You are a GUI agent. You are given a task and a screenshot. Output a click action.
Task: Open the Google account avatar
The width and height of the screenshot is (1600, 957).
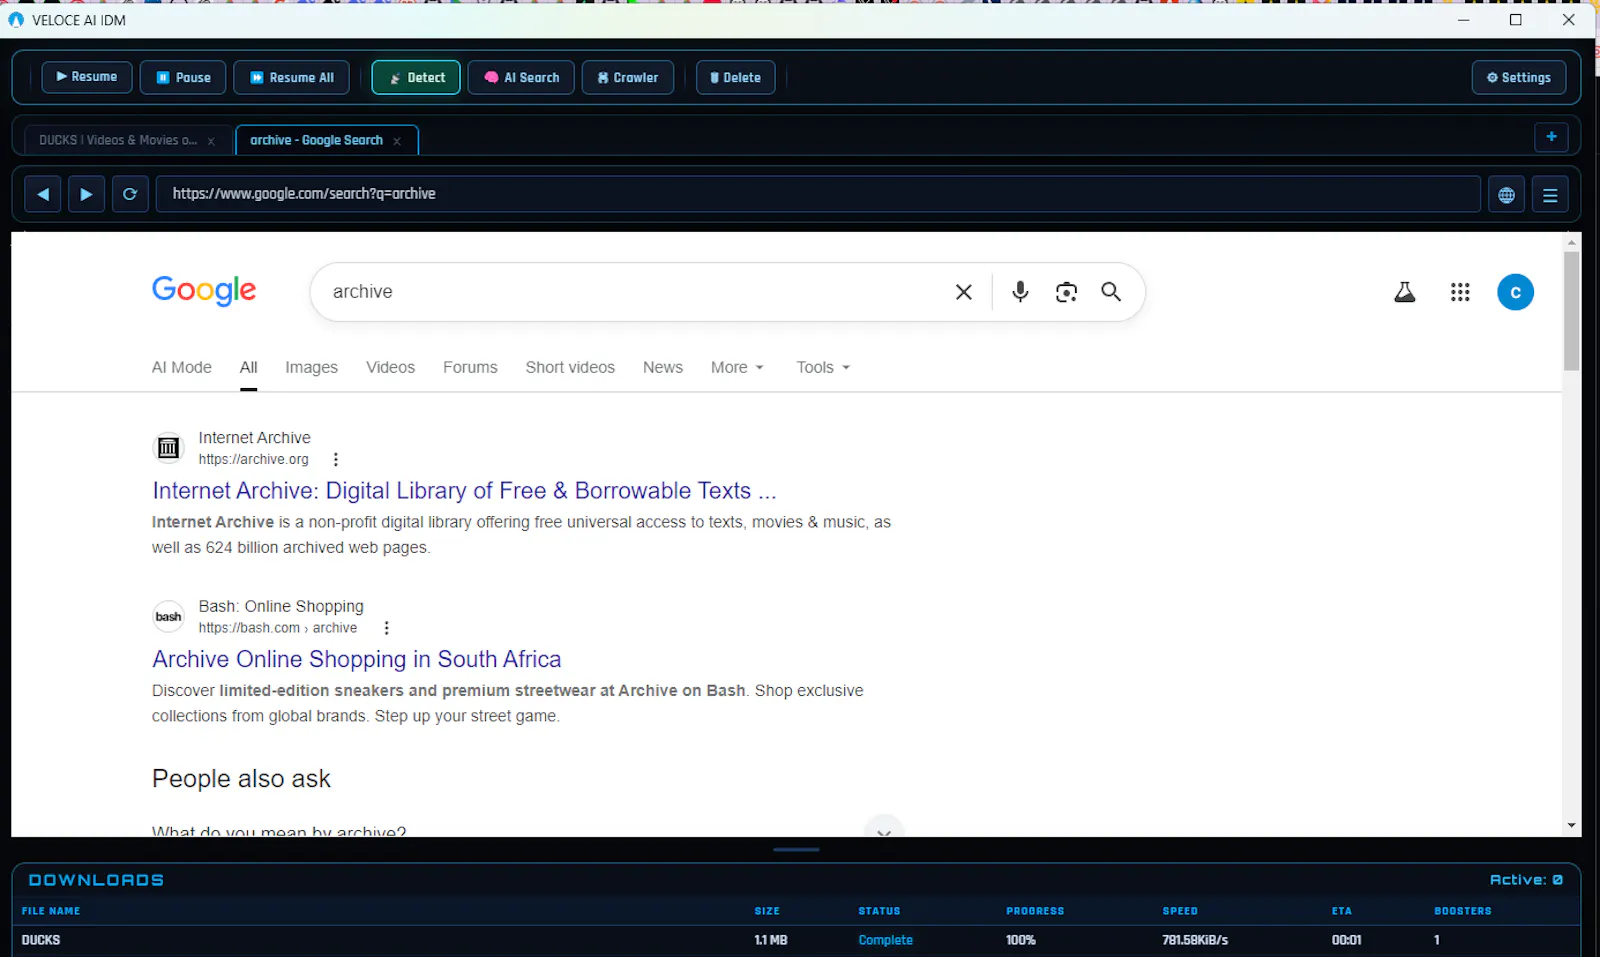tap(1515, 292)
